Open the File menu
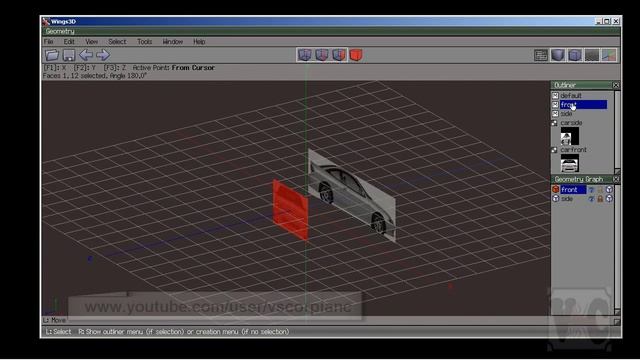The width and height of the screenshot is (640, 360). (x=49, y=42)
